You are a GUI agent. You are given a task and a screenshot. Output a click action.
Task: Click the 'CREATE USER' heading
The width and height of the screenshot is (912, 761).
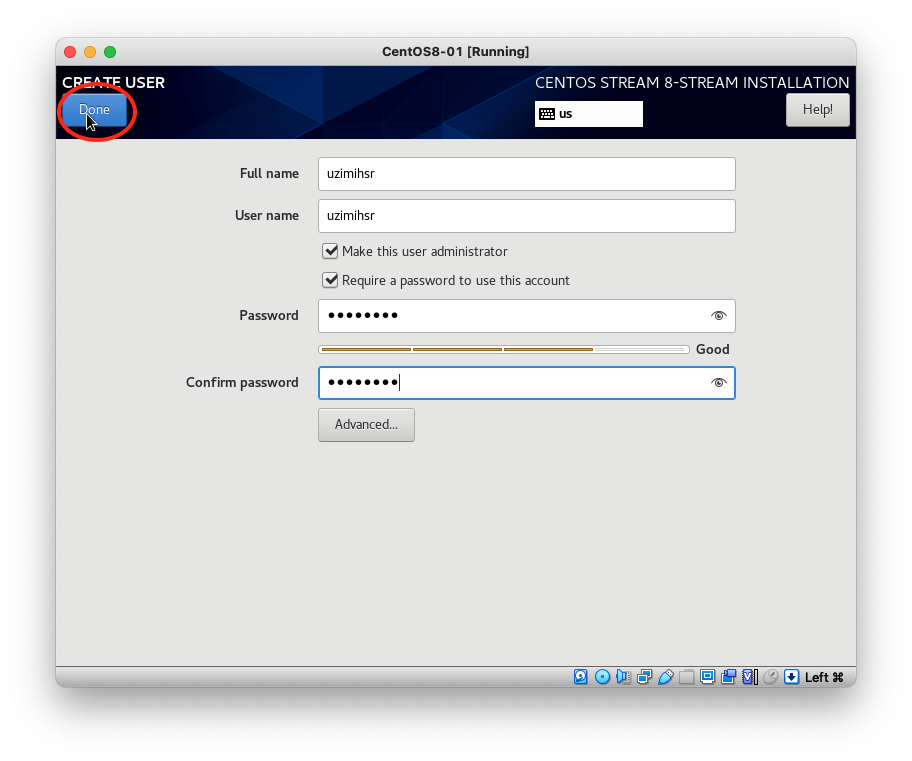point(113,83)
